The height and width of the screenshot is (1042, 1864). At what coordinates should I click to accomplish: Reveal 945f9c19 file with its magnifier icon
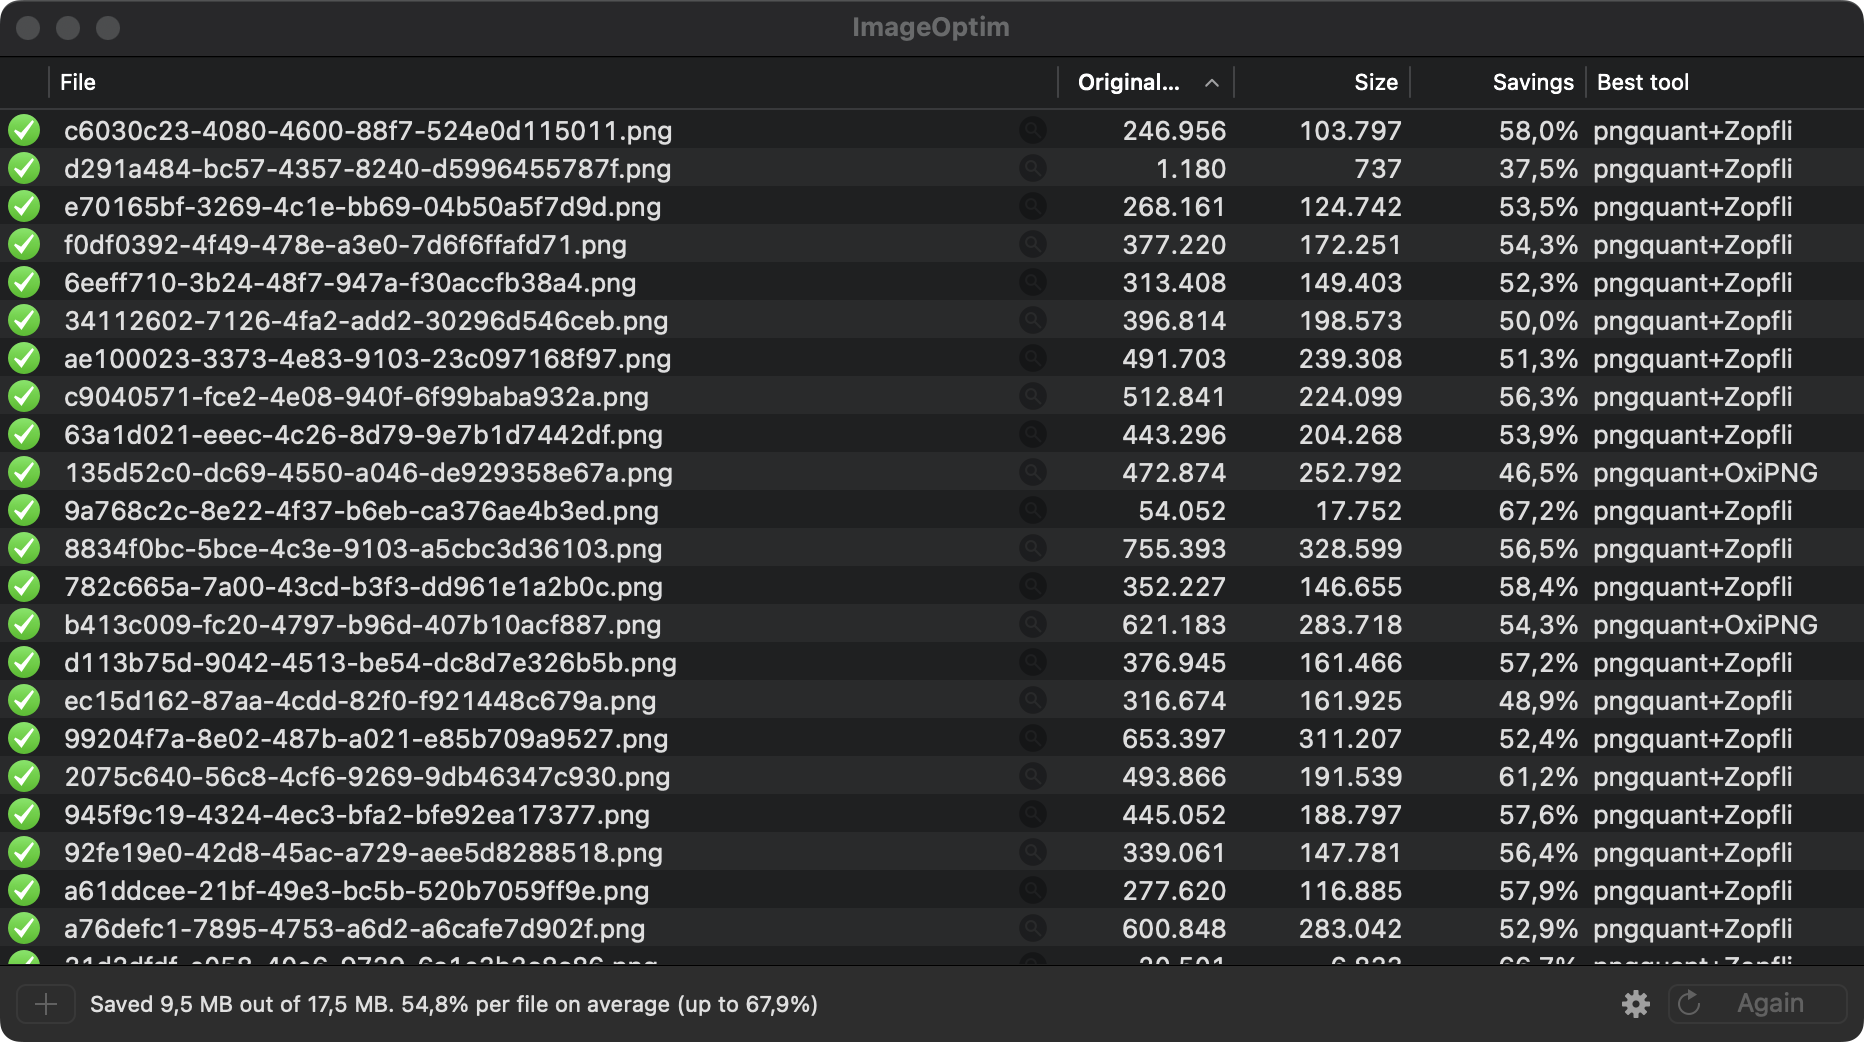pos(1032,814)
